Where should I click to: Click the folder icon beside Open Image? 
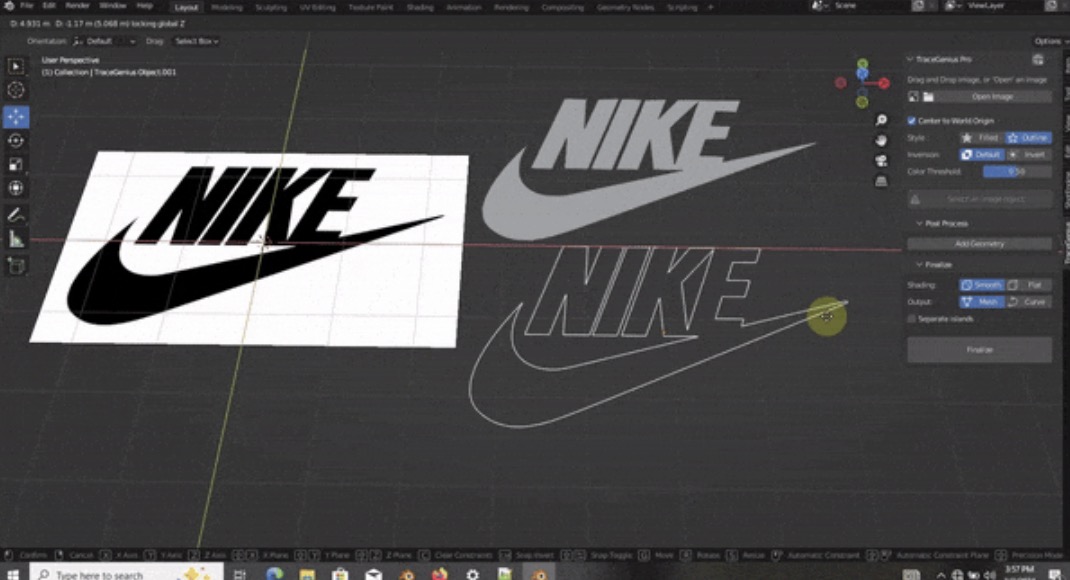click(x=928, y=97)
